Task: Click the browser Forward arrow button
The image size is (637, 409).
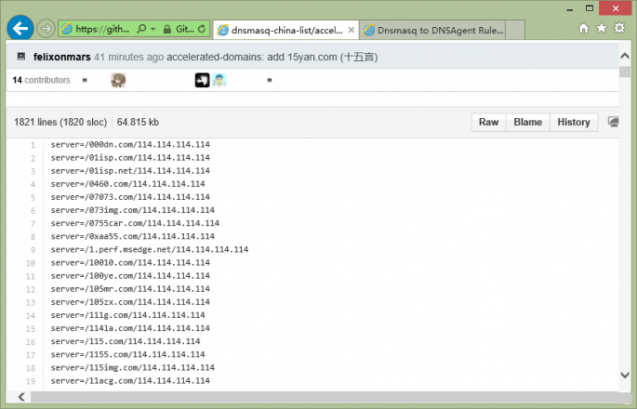Action: (46, 28)
